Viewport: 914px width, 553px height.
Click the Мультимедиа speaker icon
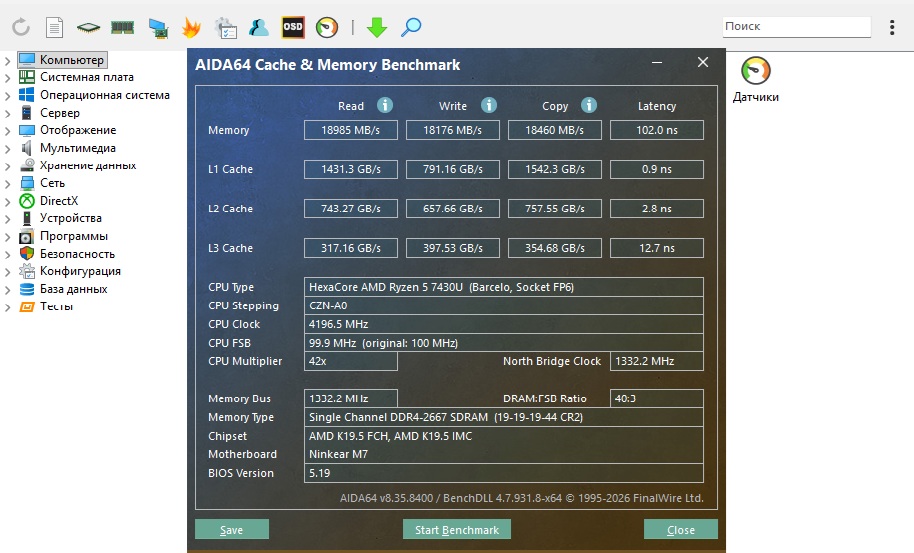coord(27,147)
